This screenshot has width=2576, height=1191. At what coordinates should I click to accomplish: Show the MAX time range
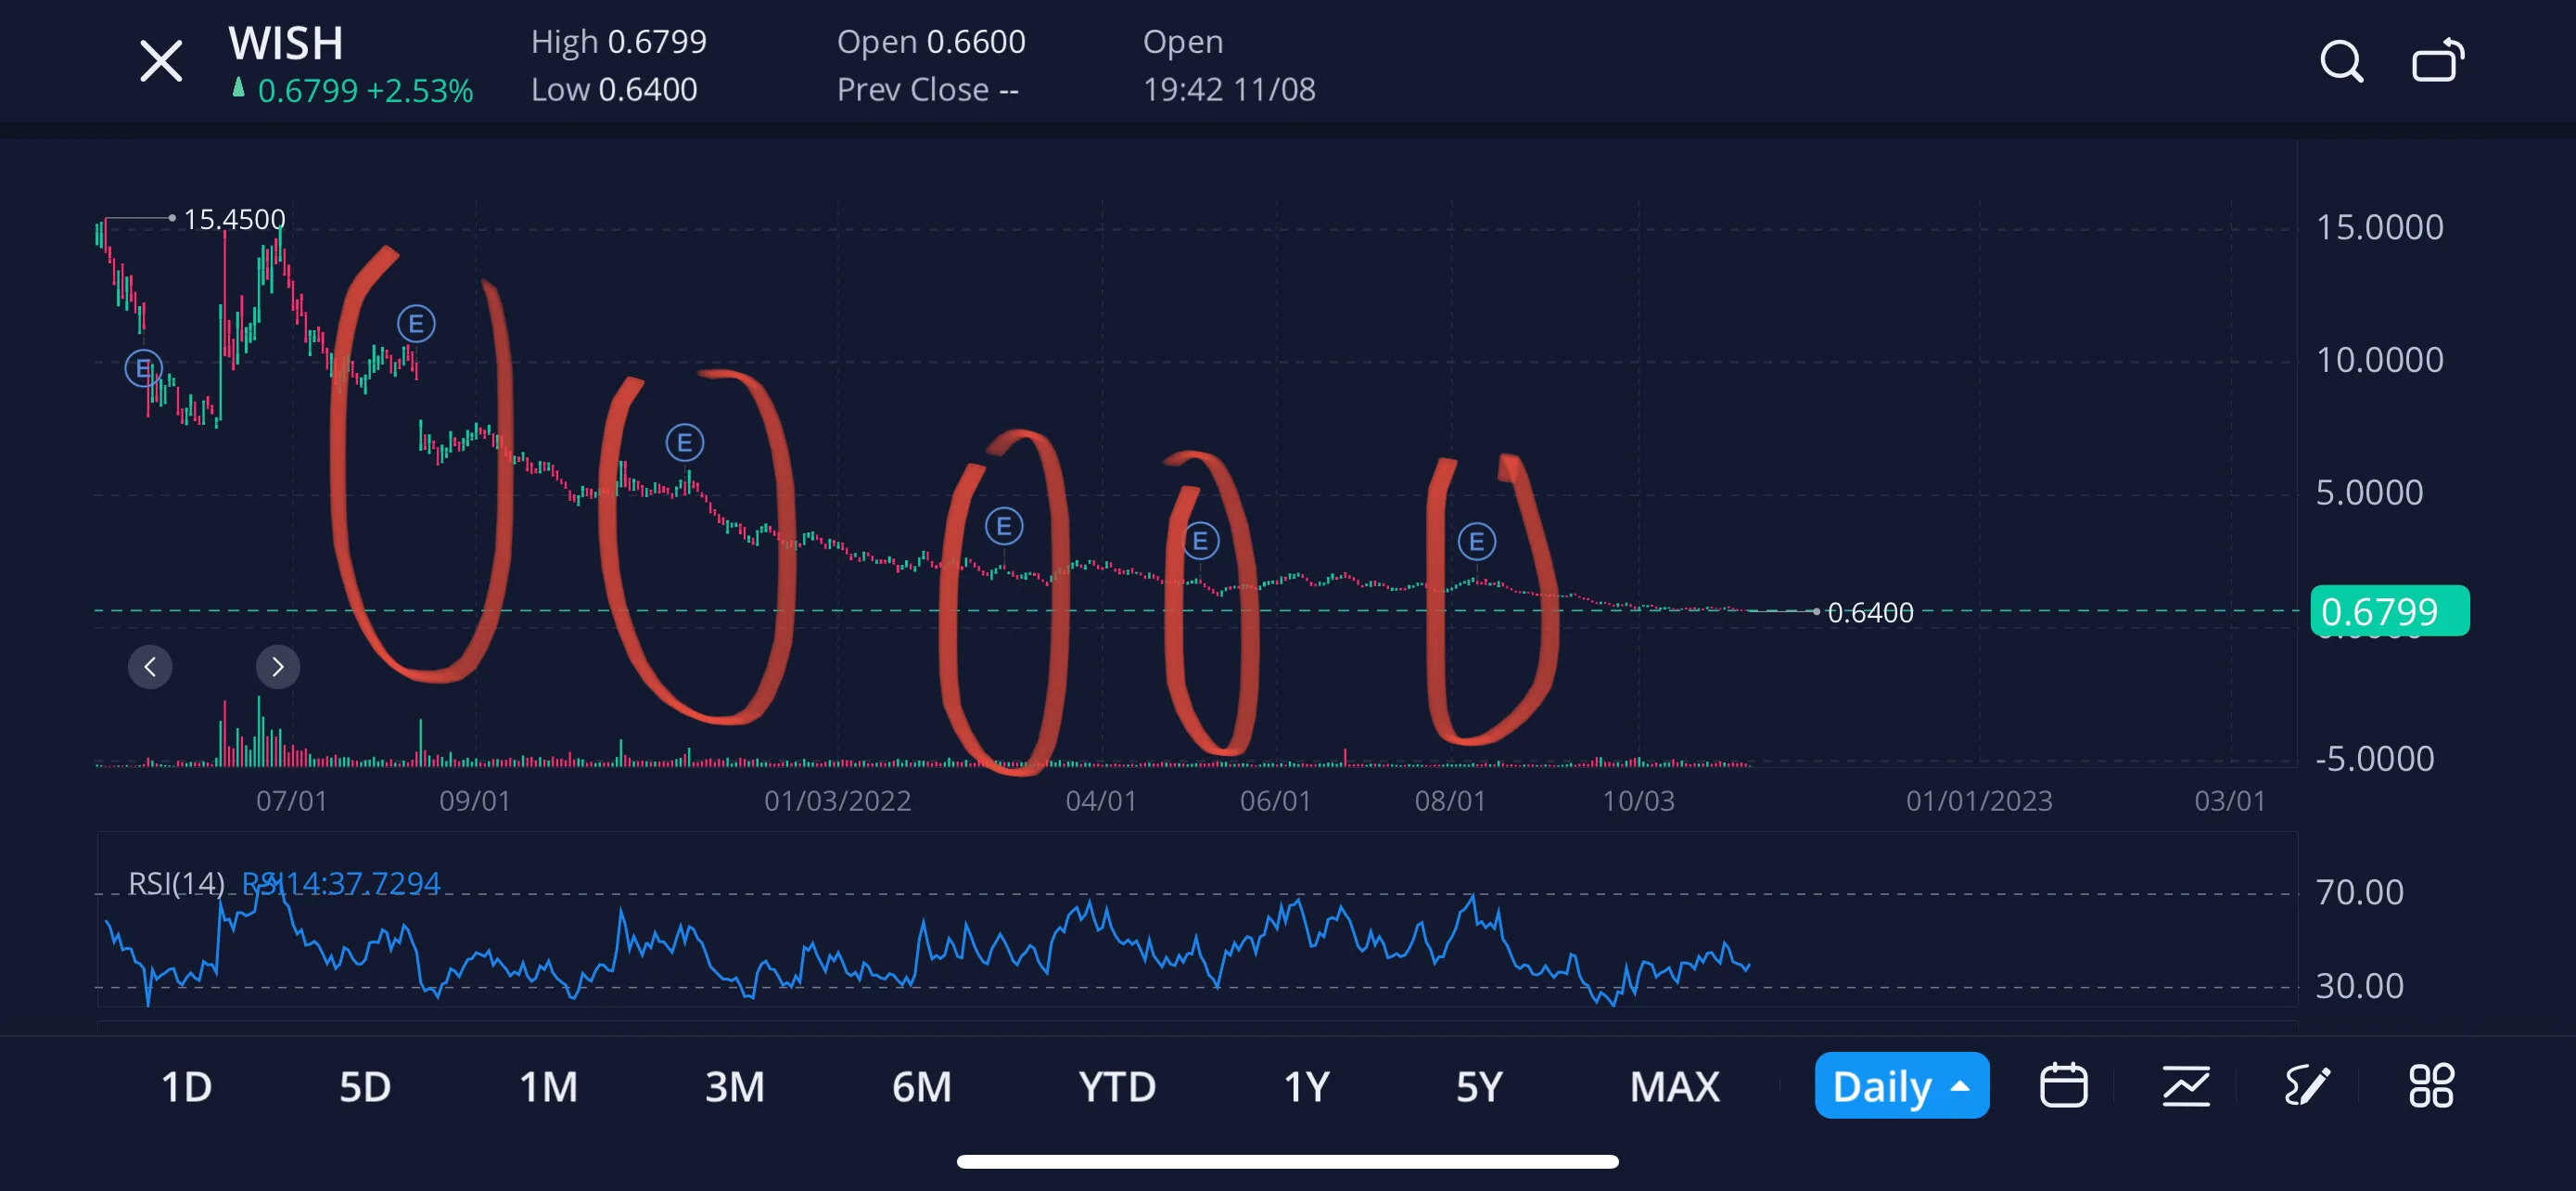(x=1675, y=1086)
